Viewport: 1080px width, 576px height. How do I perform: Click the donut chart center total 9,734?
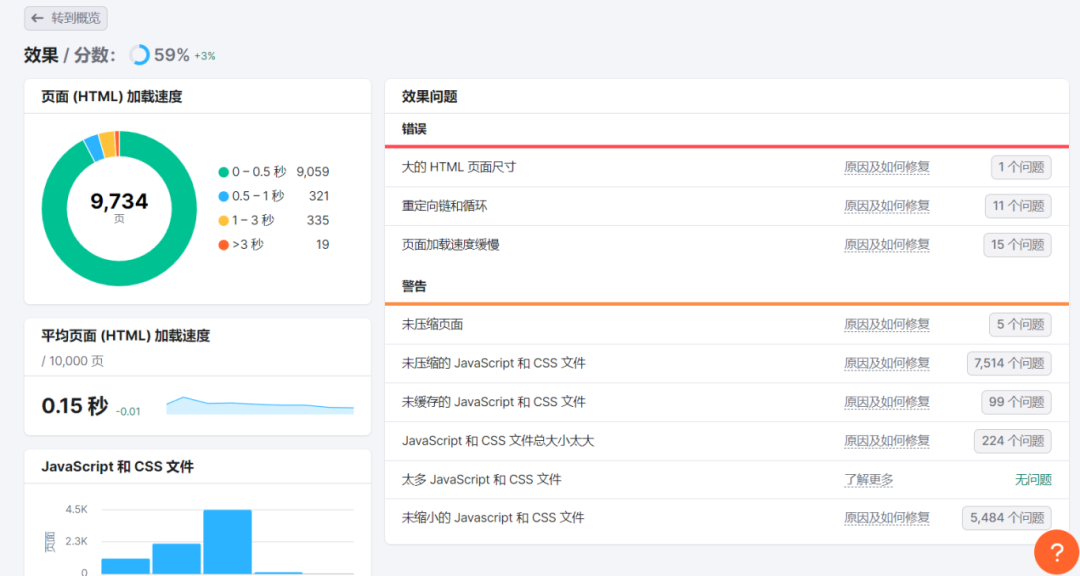point(119,202)
